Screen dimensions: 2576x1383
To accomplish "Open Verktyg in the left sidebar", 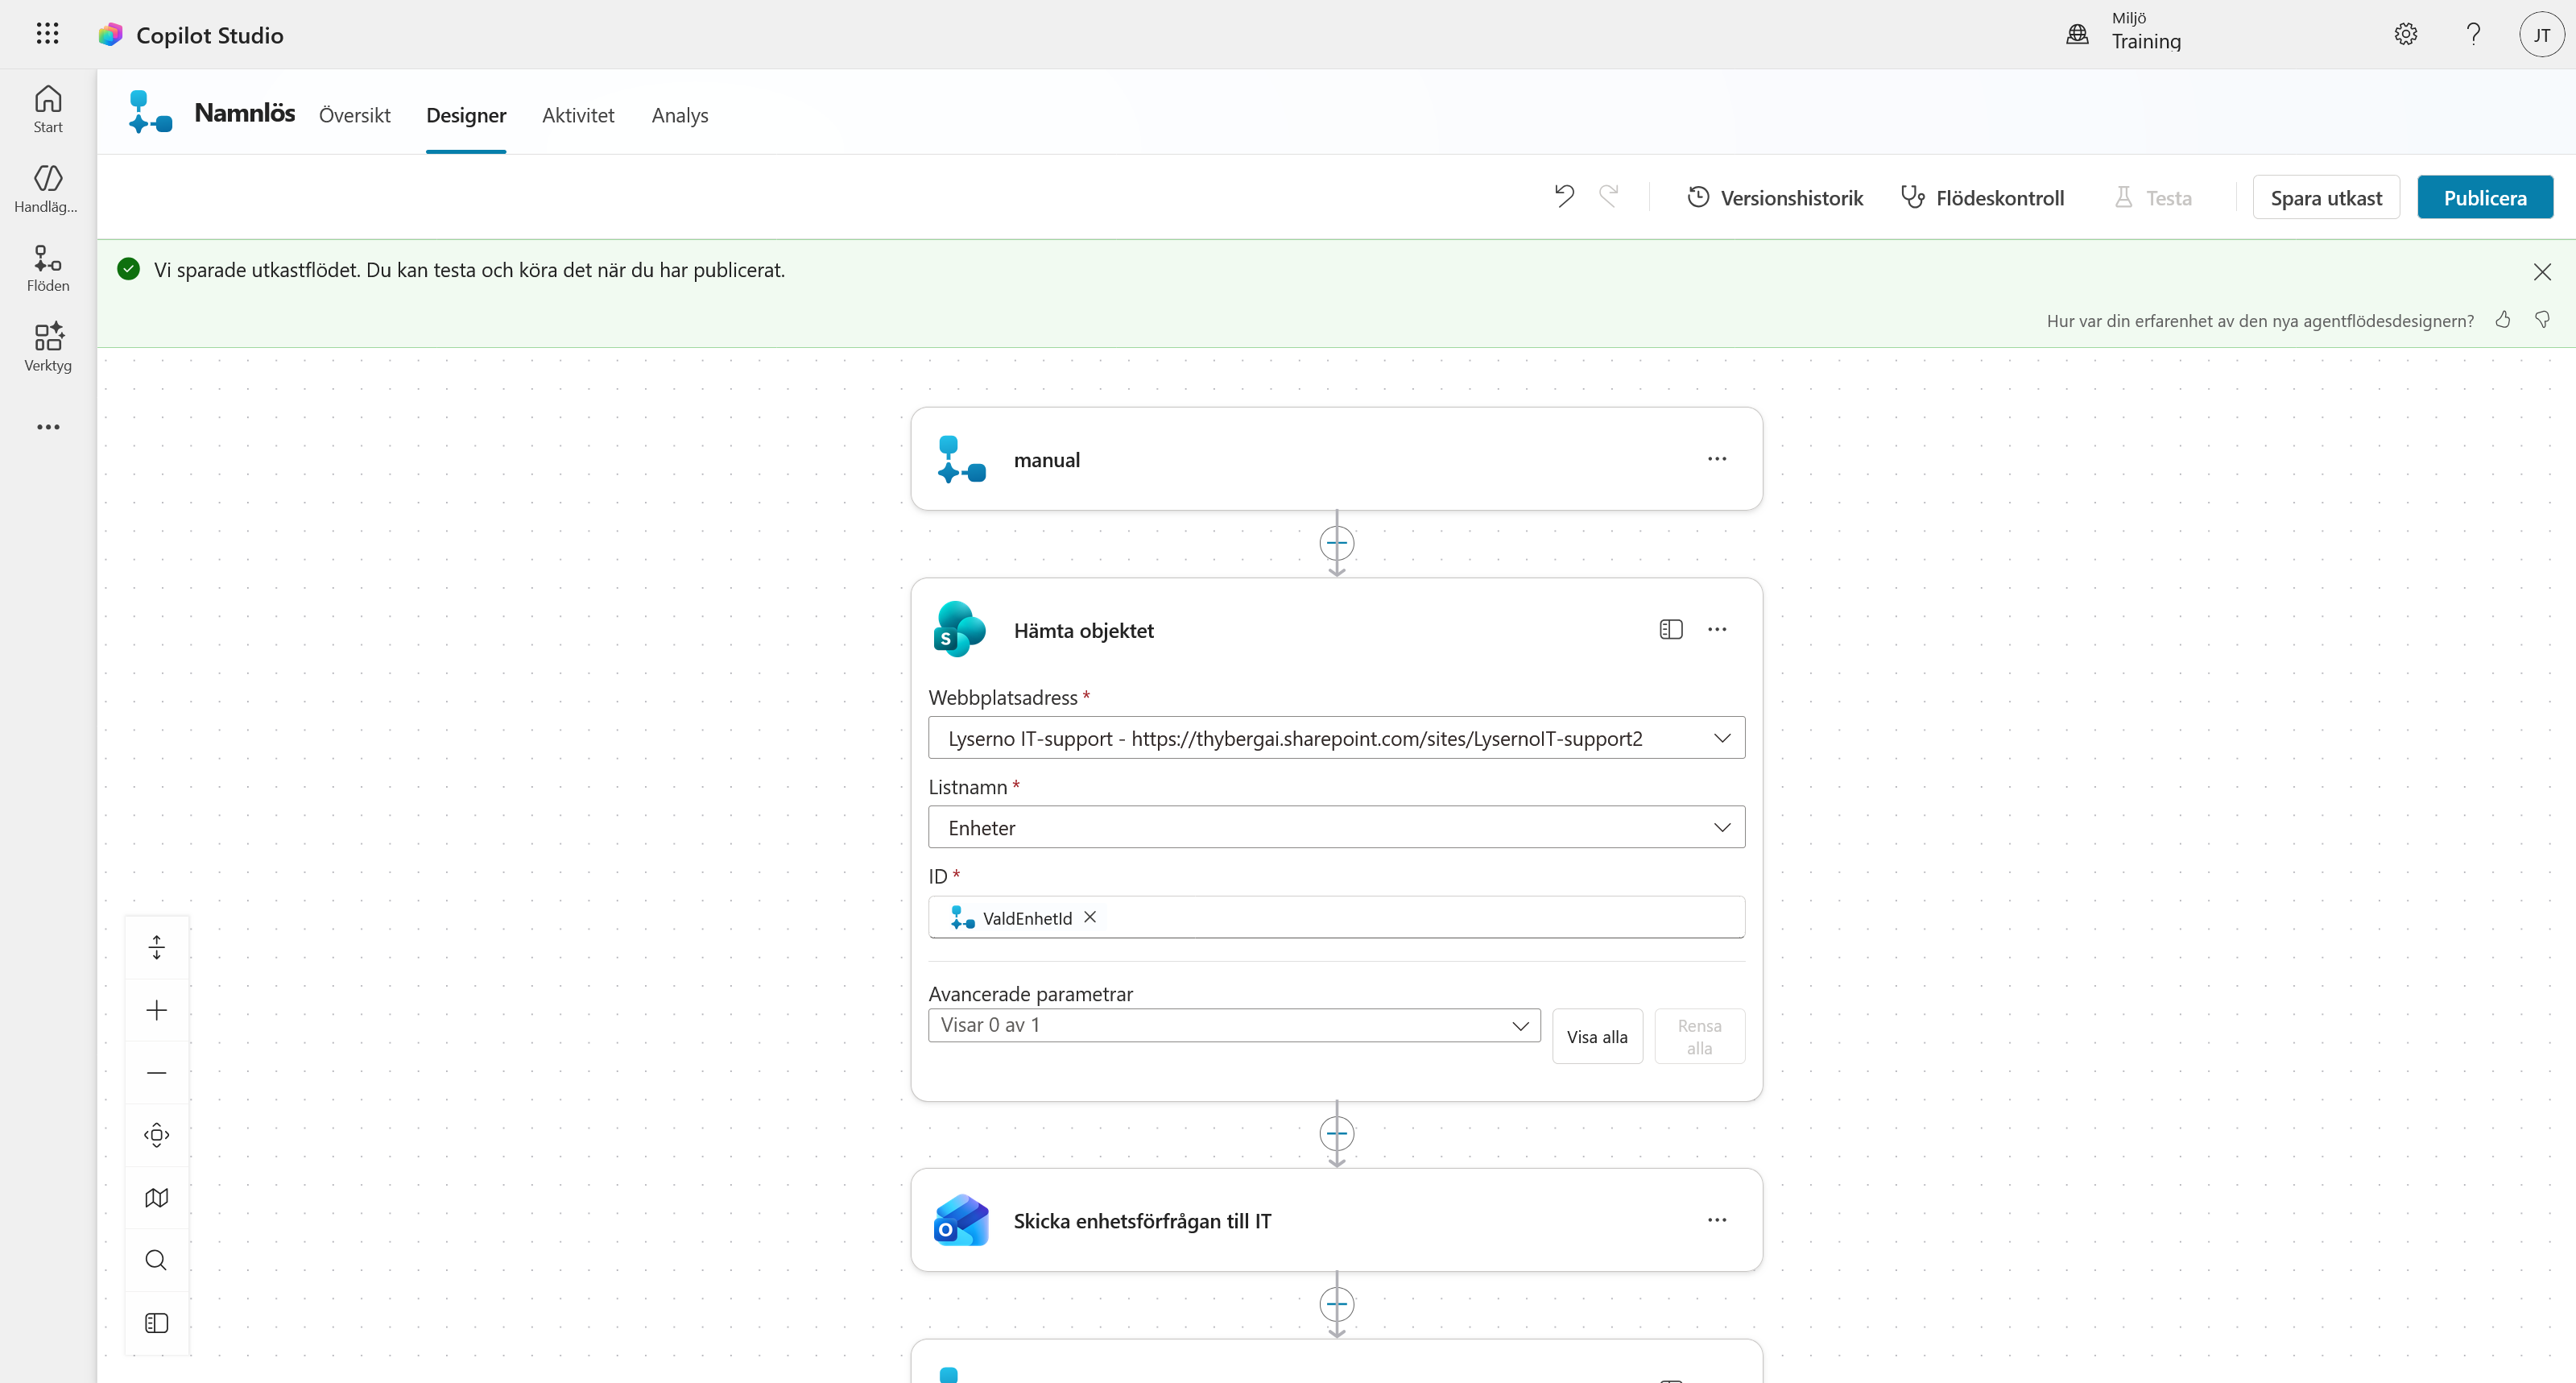I will pos(48,347).
